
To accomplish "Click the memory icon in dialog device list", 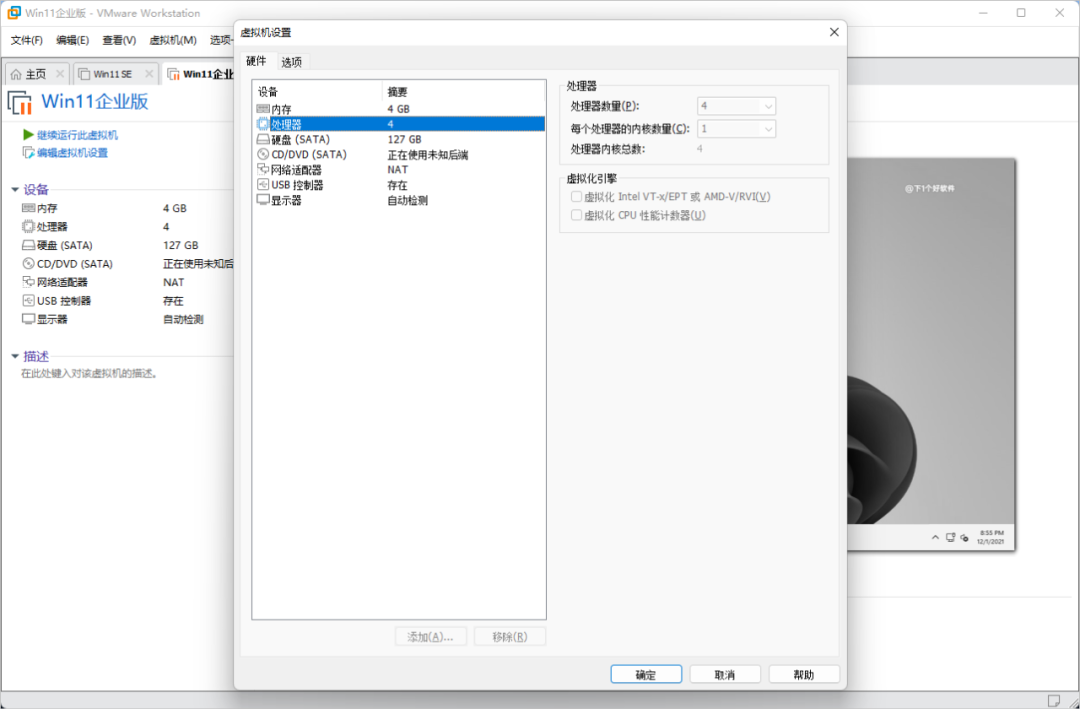I will [263, 109].
